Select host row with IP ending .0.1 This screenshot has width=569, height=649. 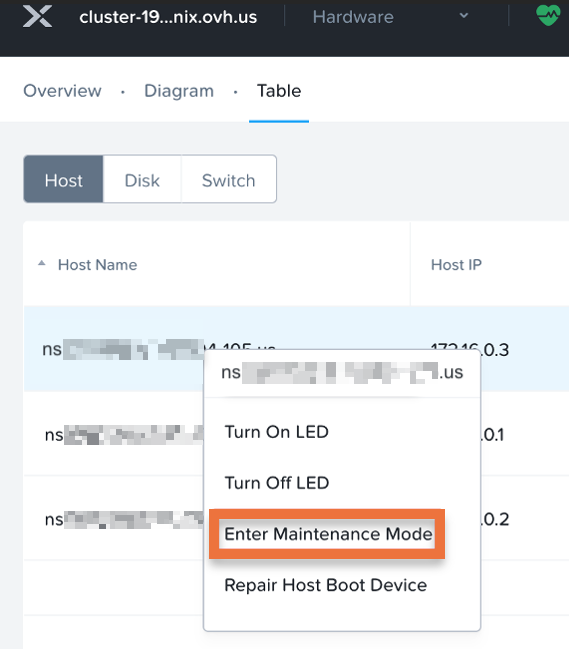296,434
